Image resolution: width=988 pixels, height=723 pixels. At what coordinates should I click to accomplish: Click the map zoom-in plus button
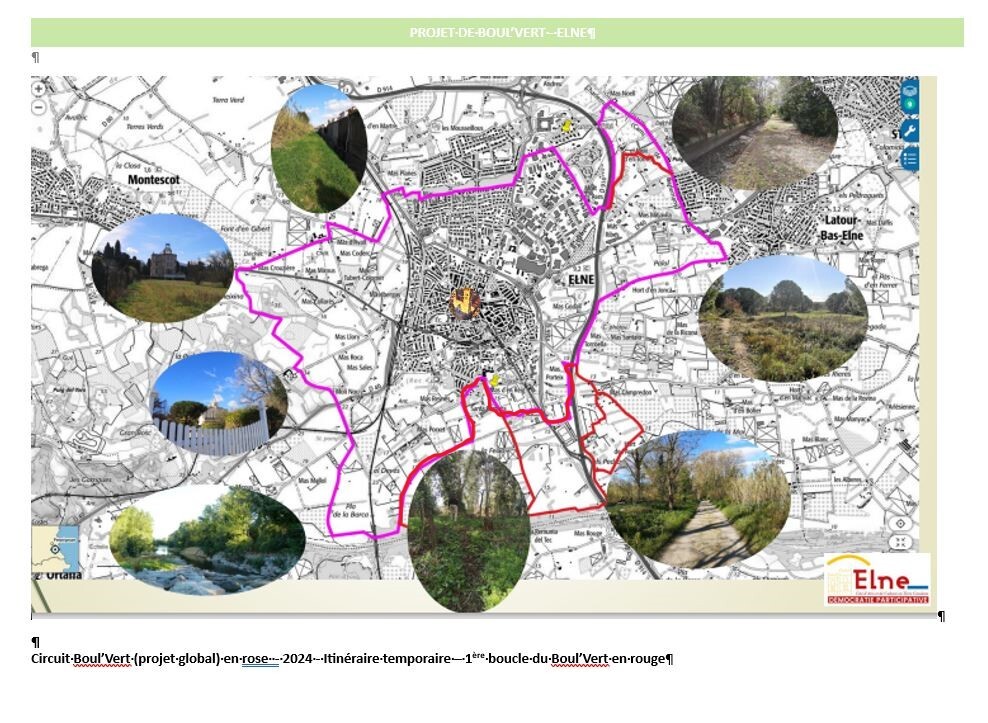(39, 89)
